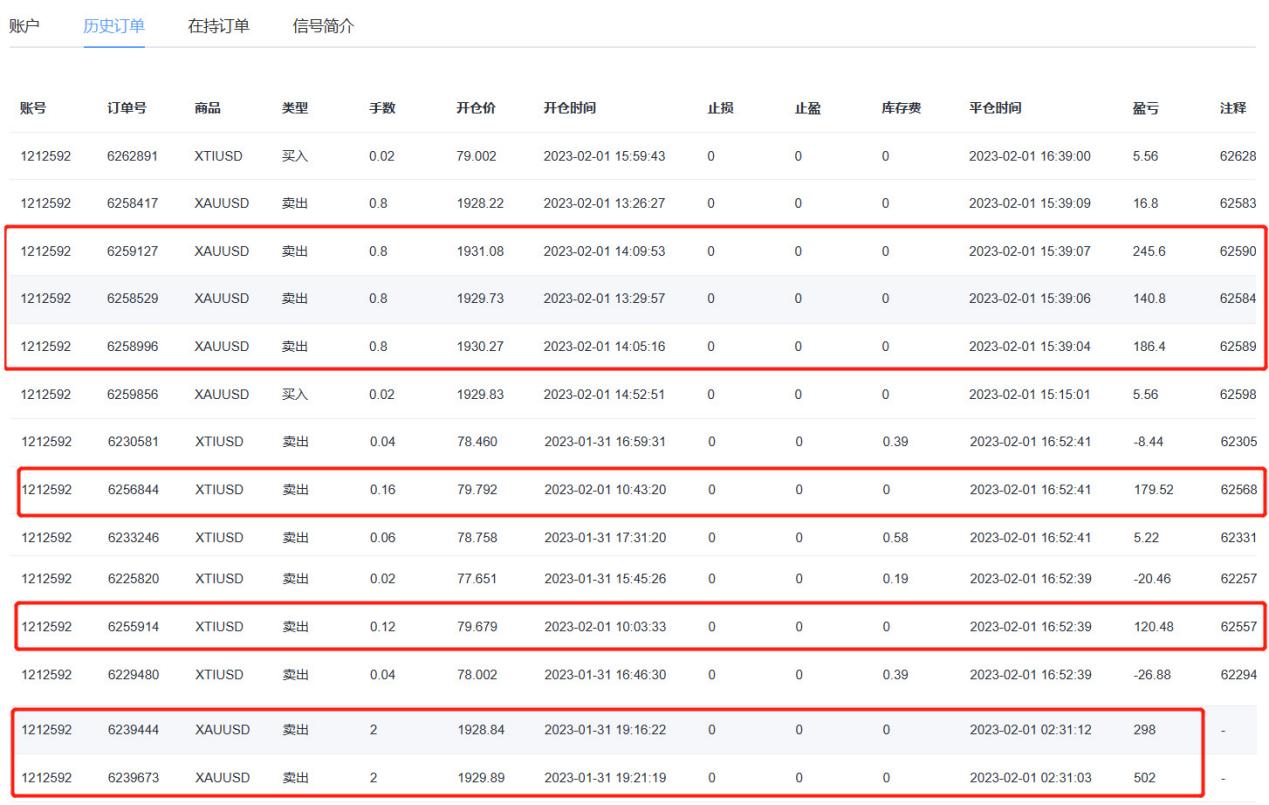Viewport: 1269px width, 805px height.
Task: Select order number 6262891 cell
Action: pyautogui.click(x=133, y=156)
